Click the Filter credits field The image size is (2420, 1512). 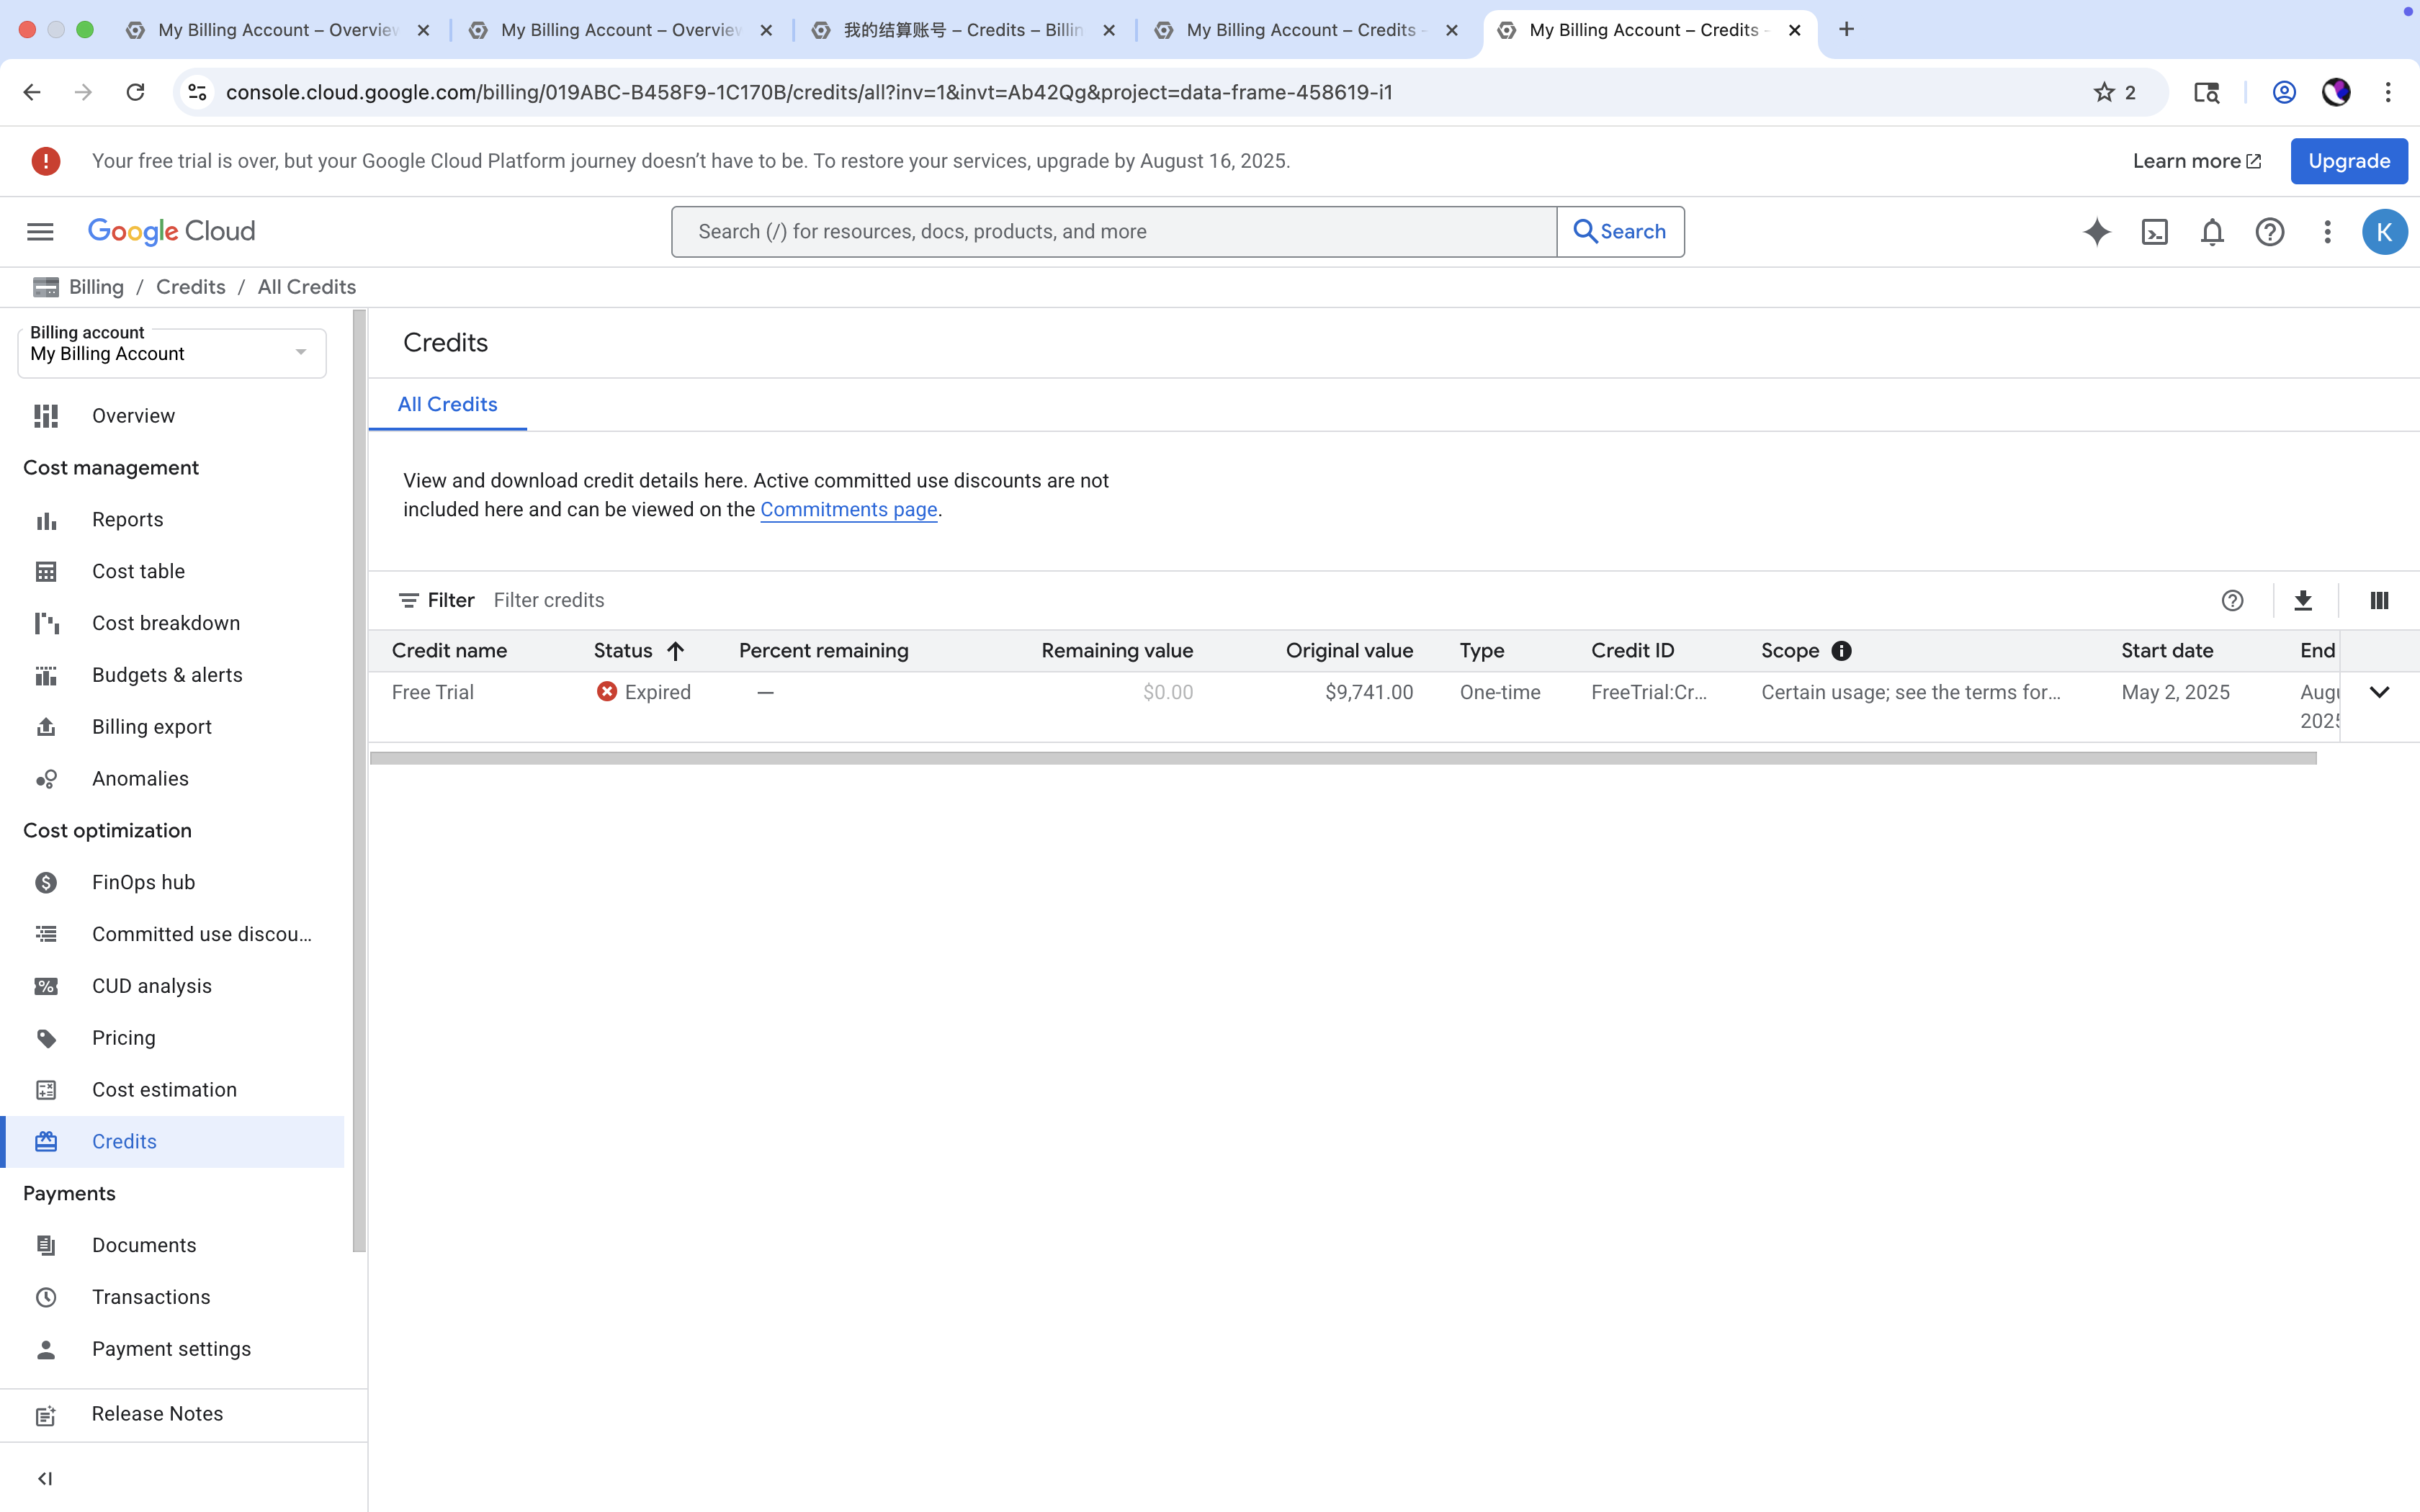tap(549, 600)
